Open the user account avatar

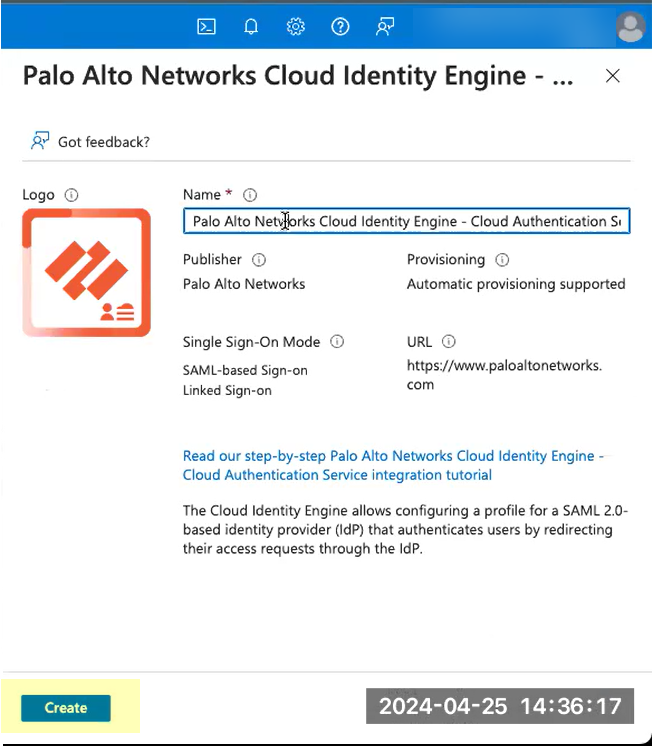click(630, 27)
